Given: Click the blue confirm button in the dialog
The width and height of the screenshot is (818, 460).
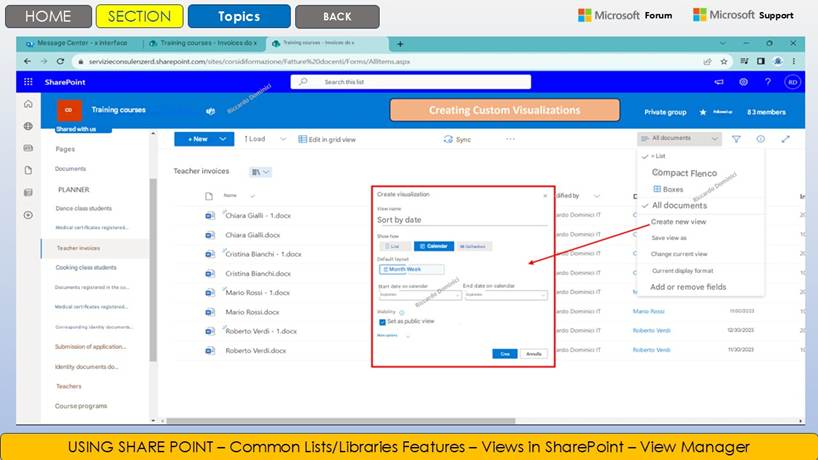Looking at the screenshot, I should (504, 354).
